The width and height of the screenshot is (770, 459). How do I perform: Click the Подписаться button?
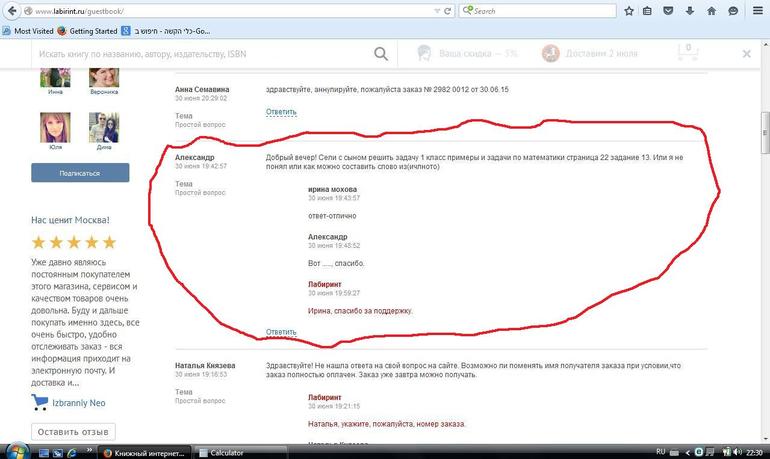[x=79, y=173]
